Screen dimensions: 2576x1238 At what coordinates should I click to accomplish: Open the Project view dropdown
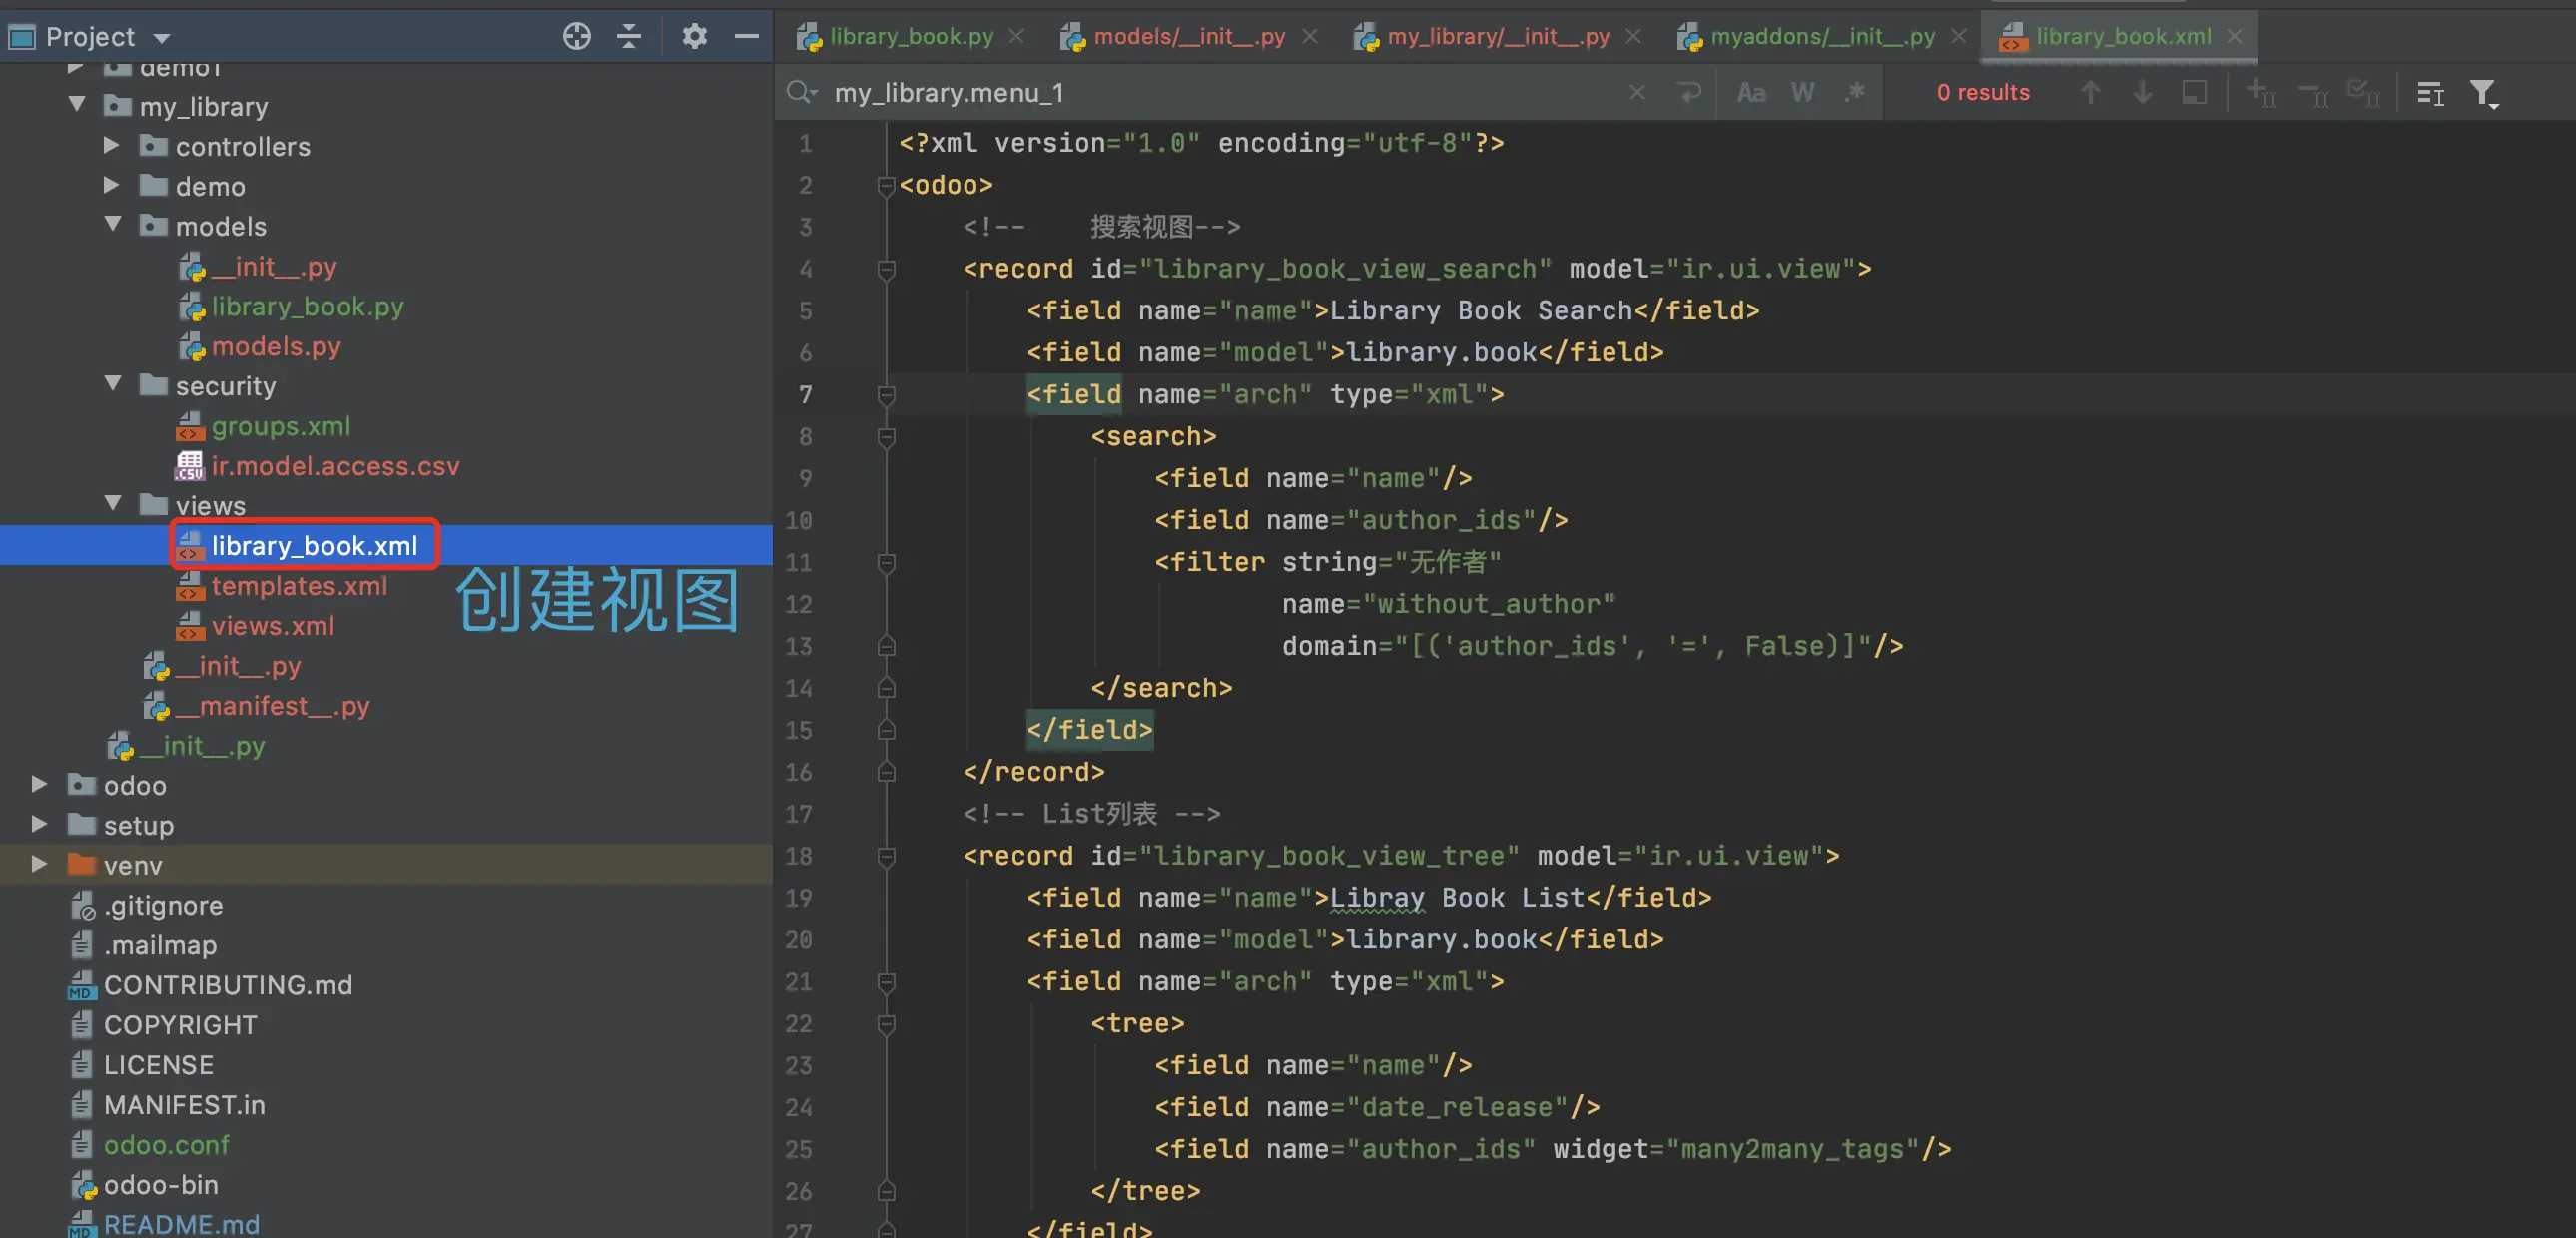[x=161, y=38]
